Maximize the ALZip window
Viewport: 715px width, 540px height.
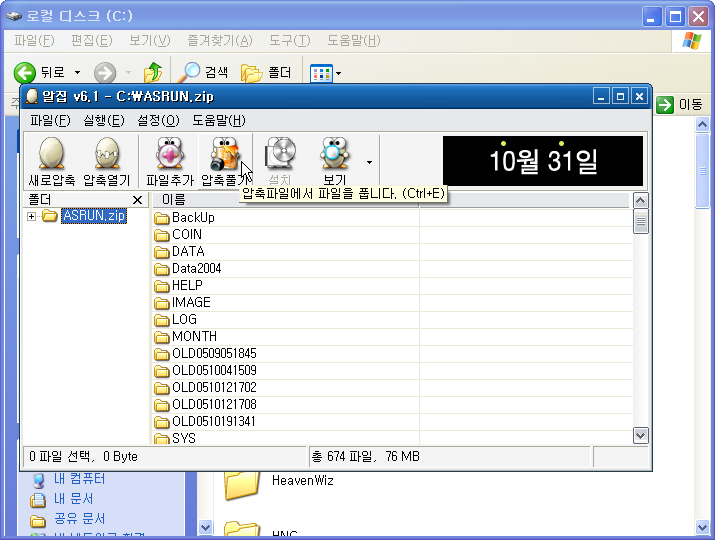(620, 97)
